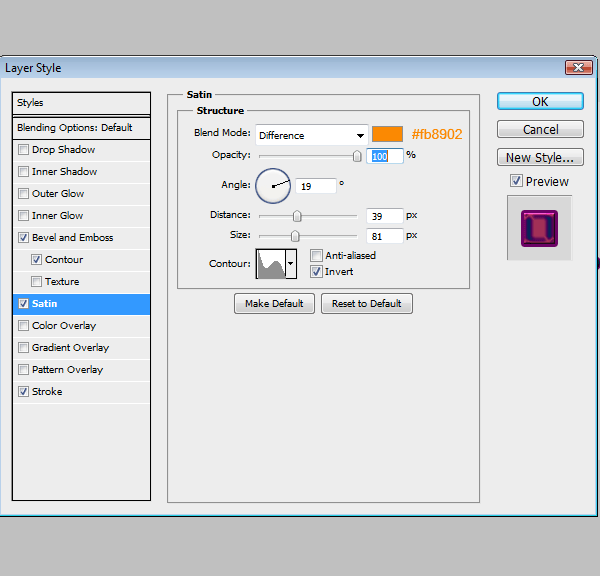The height and width of the screenshot is (576, 600).
Task: Select the Styles list header
Action: tap(82, 103)
